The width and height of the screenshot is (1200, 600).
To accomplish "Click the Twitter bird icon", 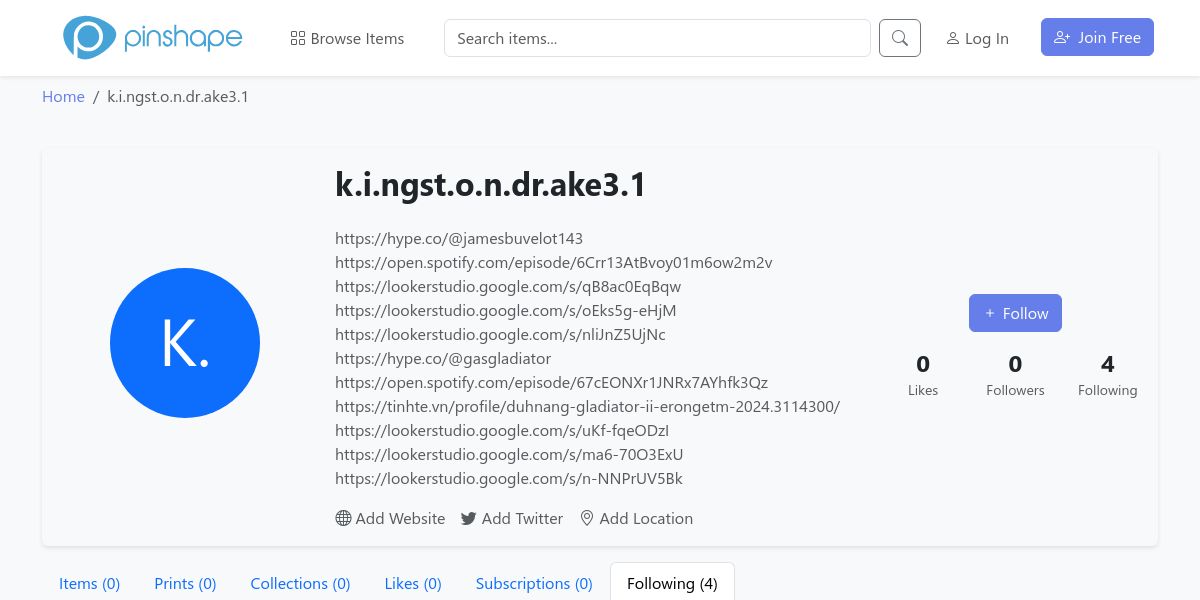I will 468,518.
